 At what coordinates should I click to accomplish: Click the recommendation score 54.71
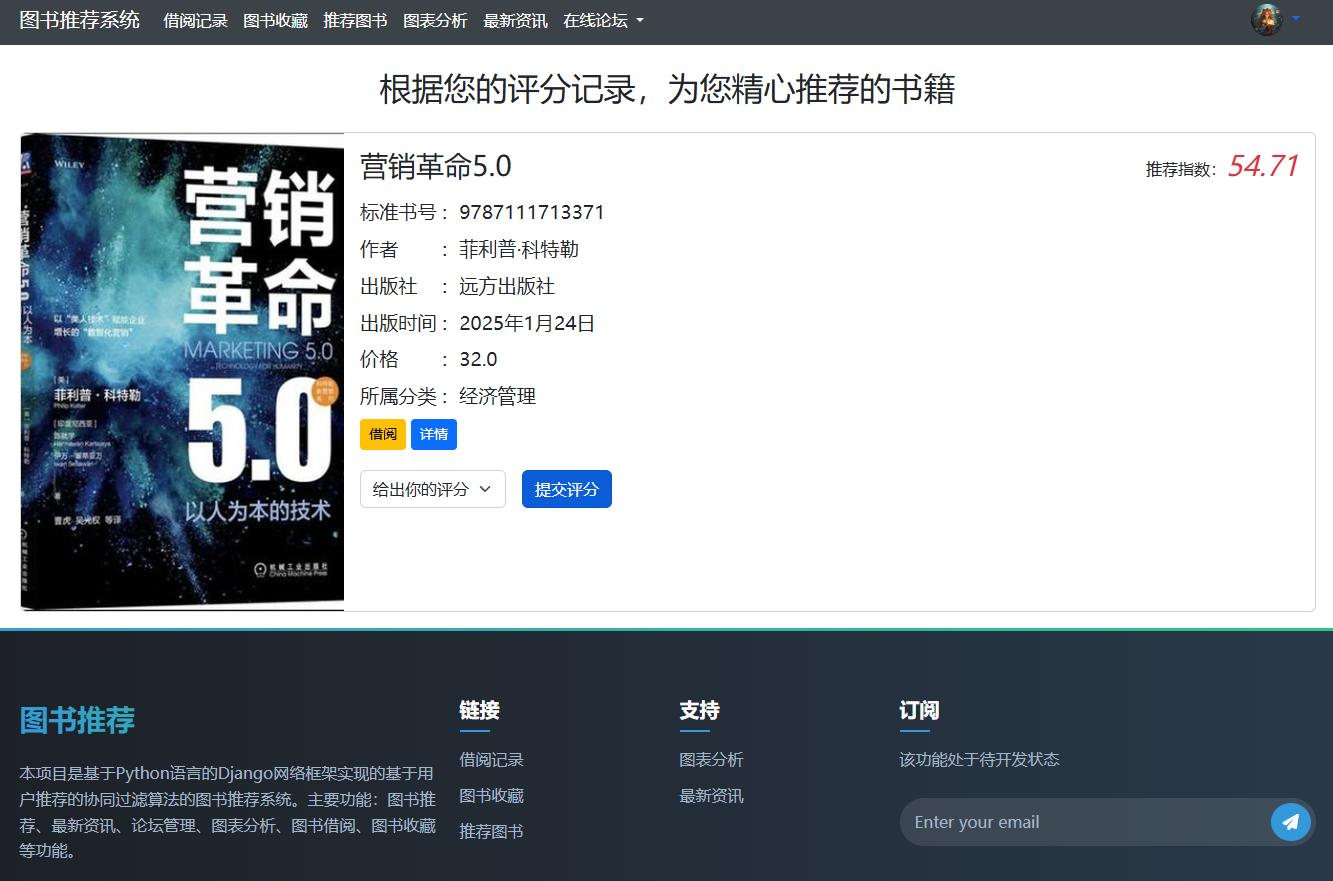1263,166
